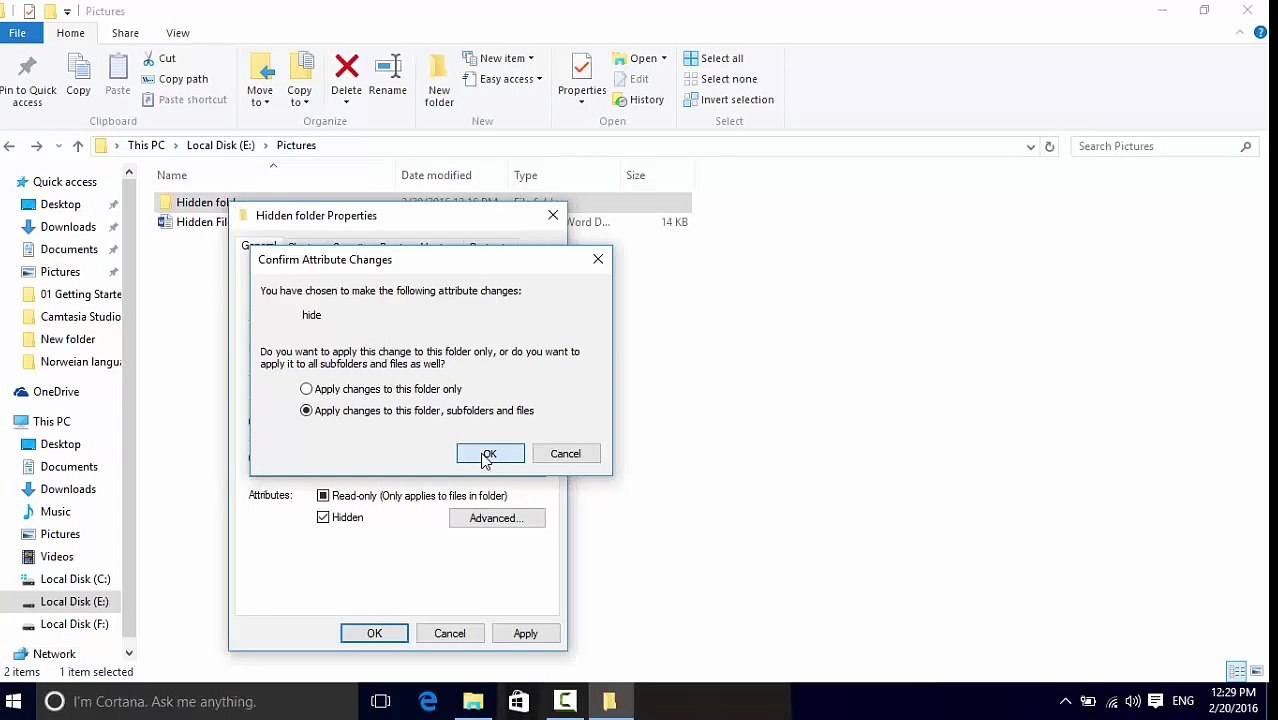This screenshot has height=720, width=1278.
Task: Click Invert selection in ribbon
Action: pos(729,100)
